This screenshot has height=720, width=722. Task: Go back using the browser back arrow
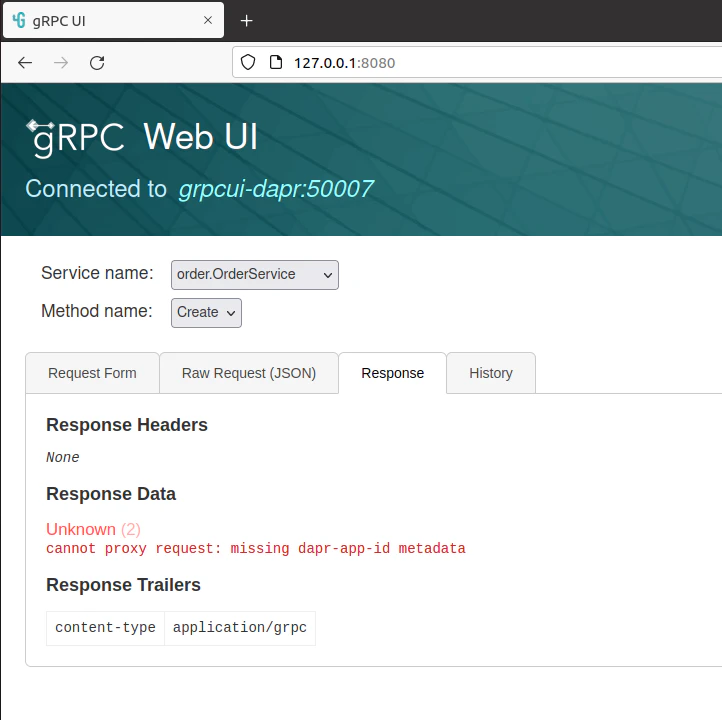[x=25, y=63]
